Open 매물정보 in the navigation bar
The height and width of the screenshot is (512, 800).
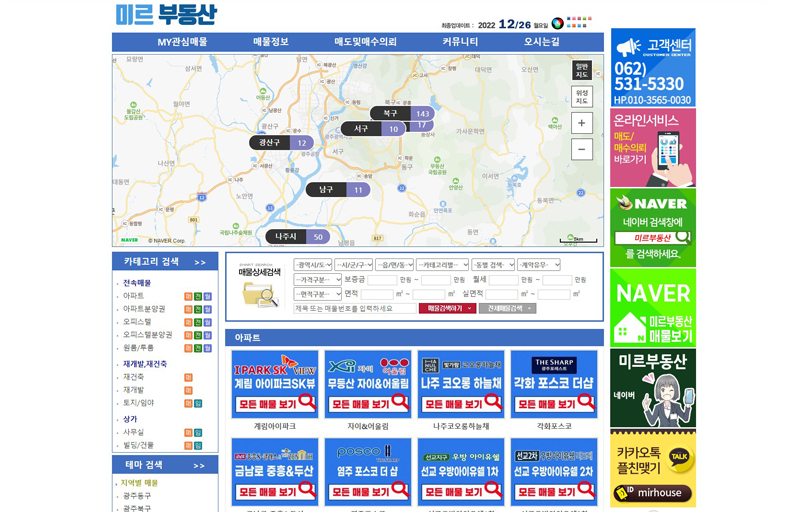pos(271,42)
